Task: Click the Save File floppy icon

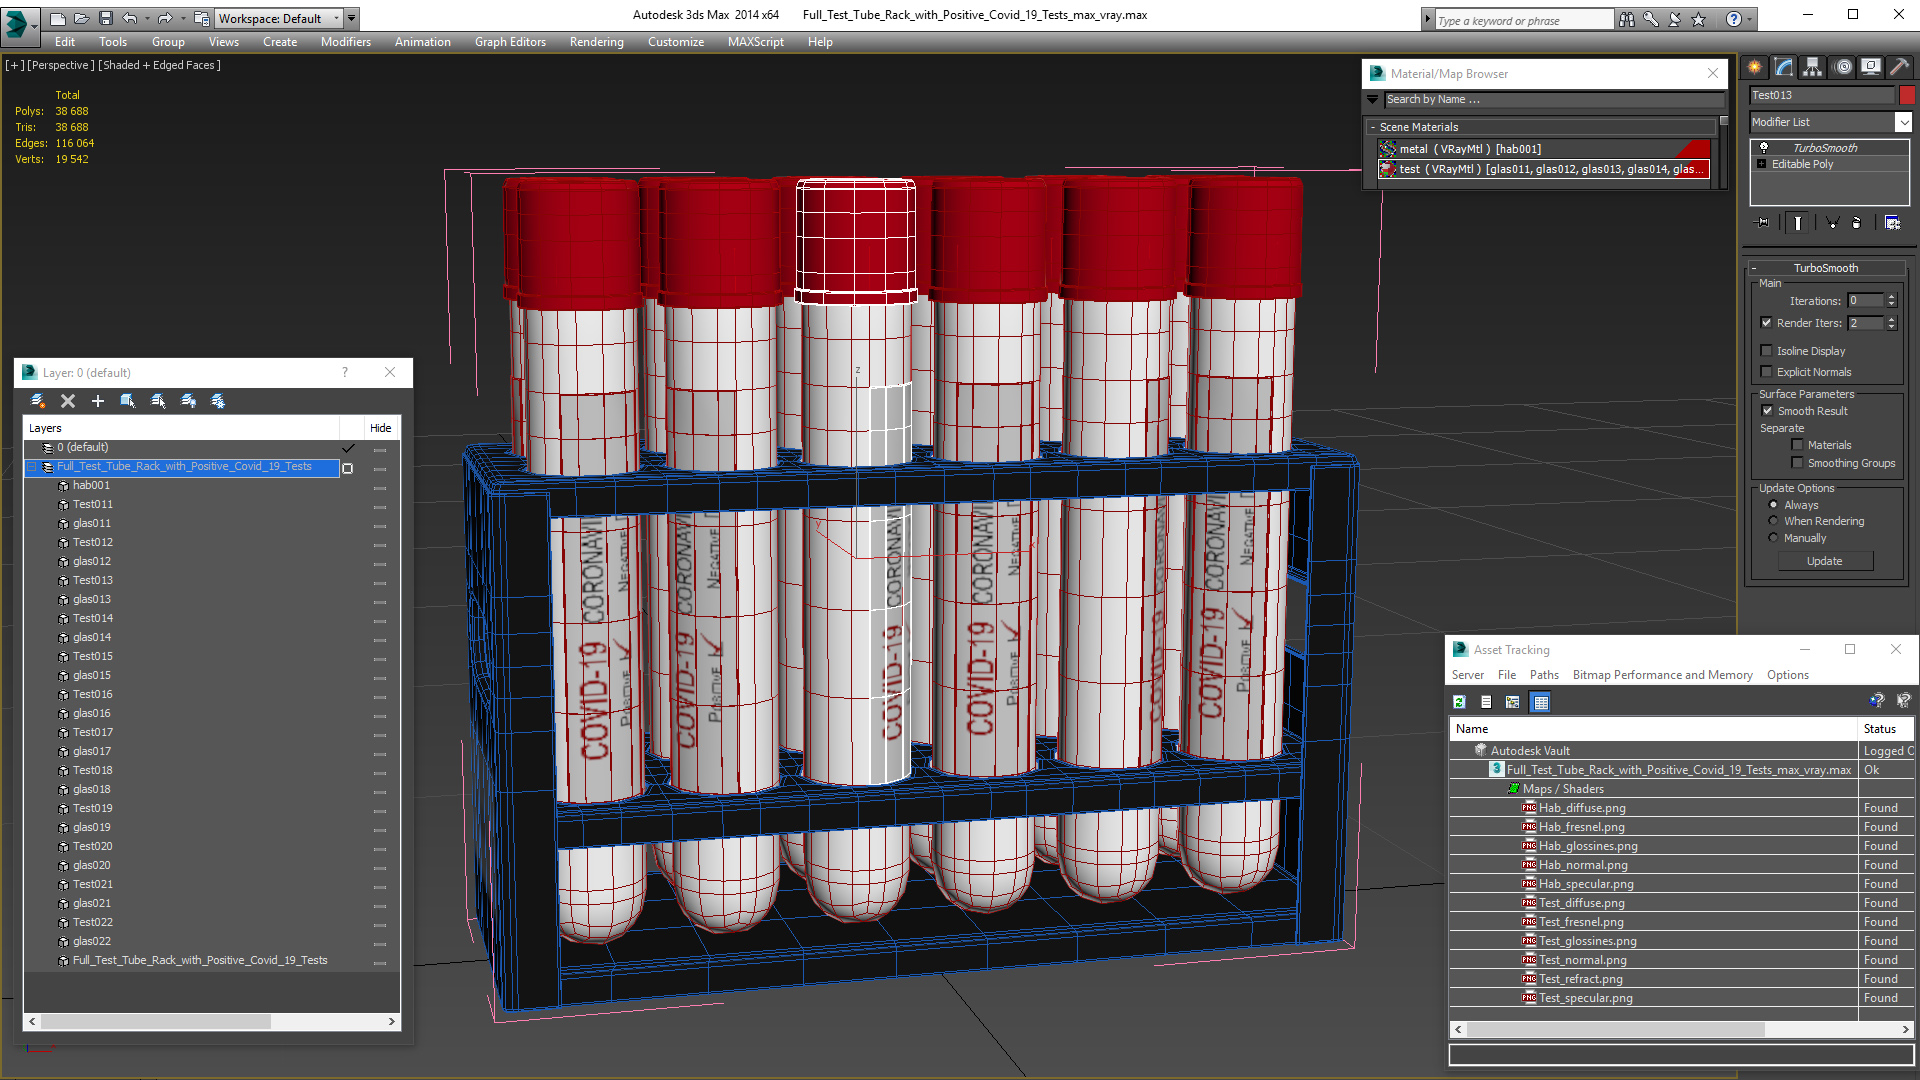Action: pyautogui.click(x=105, y=18)
